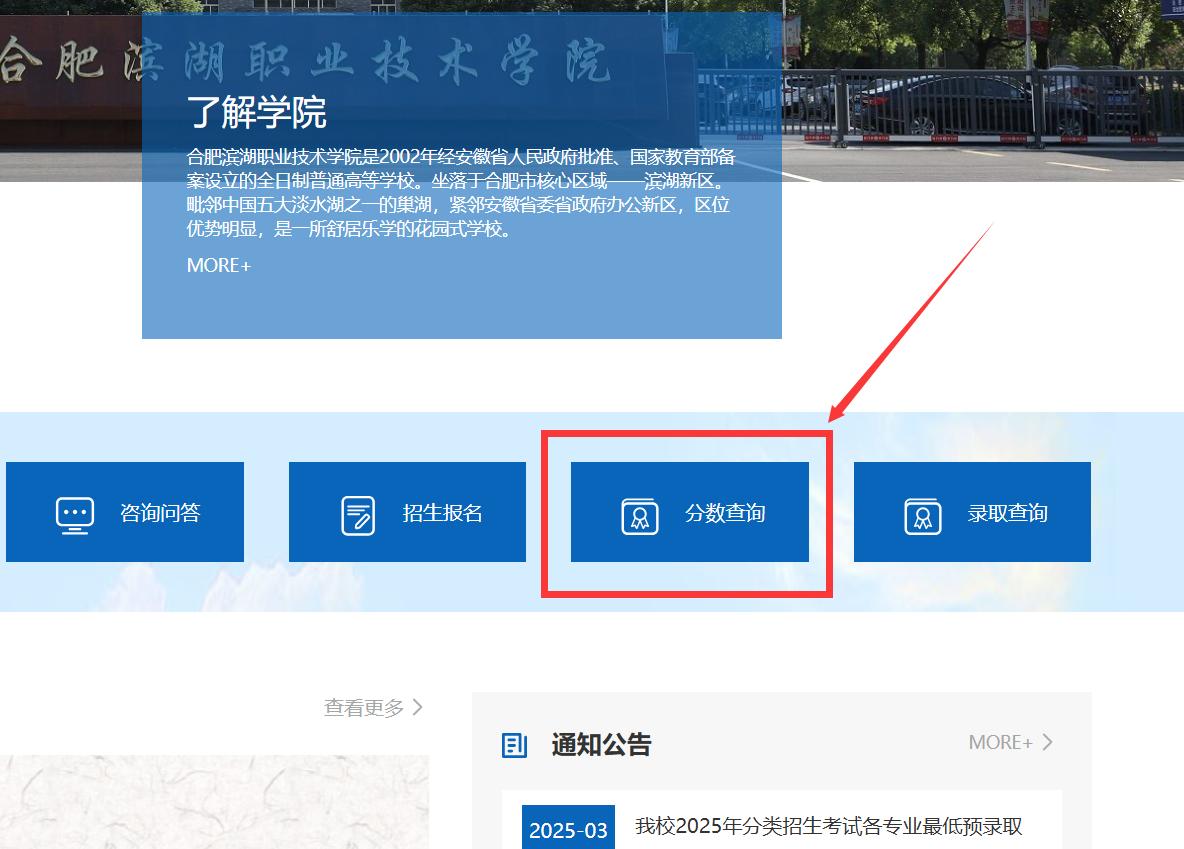Click the 录取查询 certificate ribbon icon
This screenshot has height=849, width=1184.
click(923, 517)
